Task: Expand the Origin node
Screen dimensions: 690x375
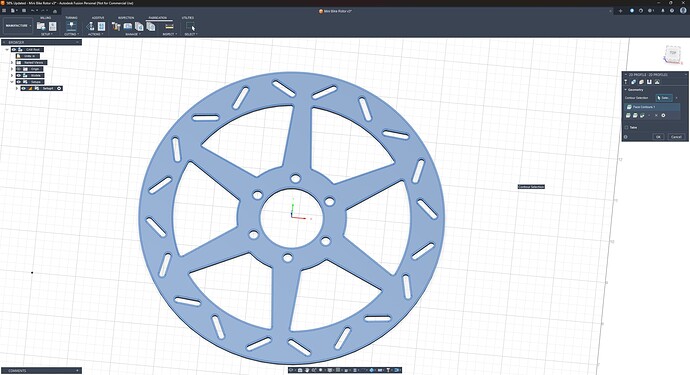Action: [x=12, y=69]
